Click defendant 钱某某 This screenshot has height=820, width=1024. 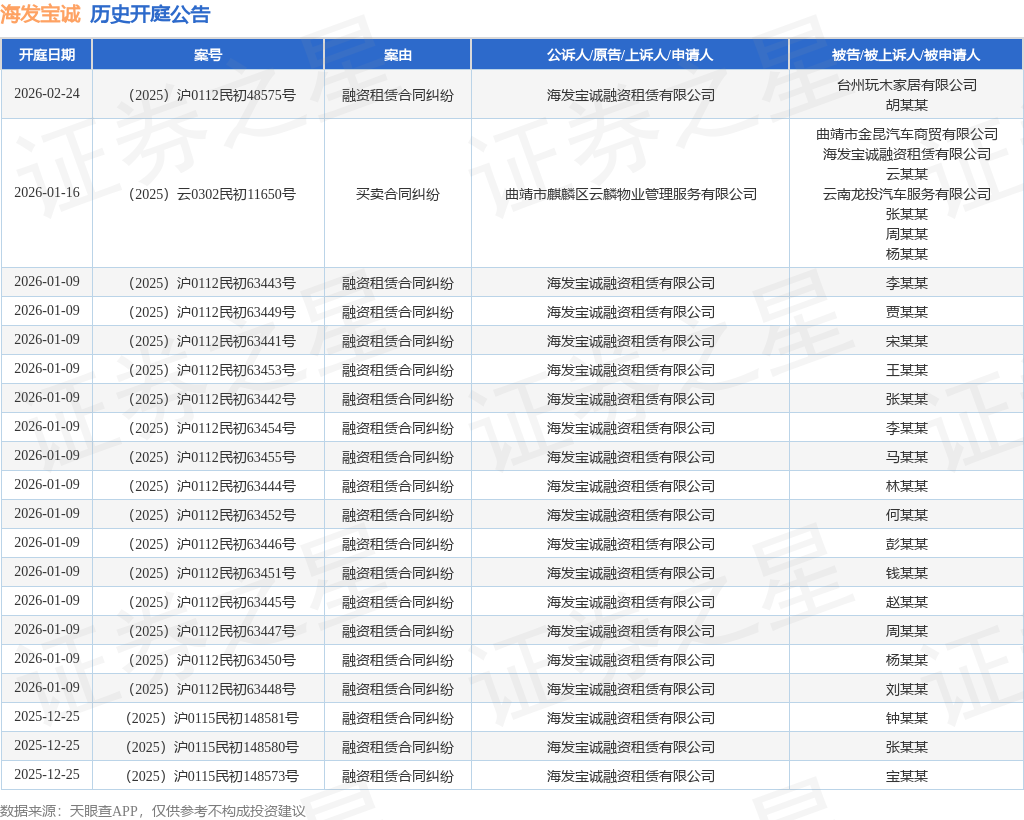[906, 573]
